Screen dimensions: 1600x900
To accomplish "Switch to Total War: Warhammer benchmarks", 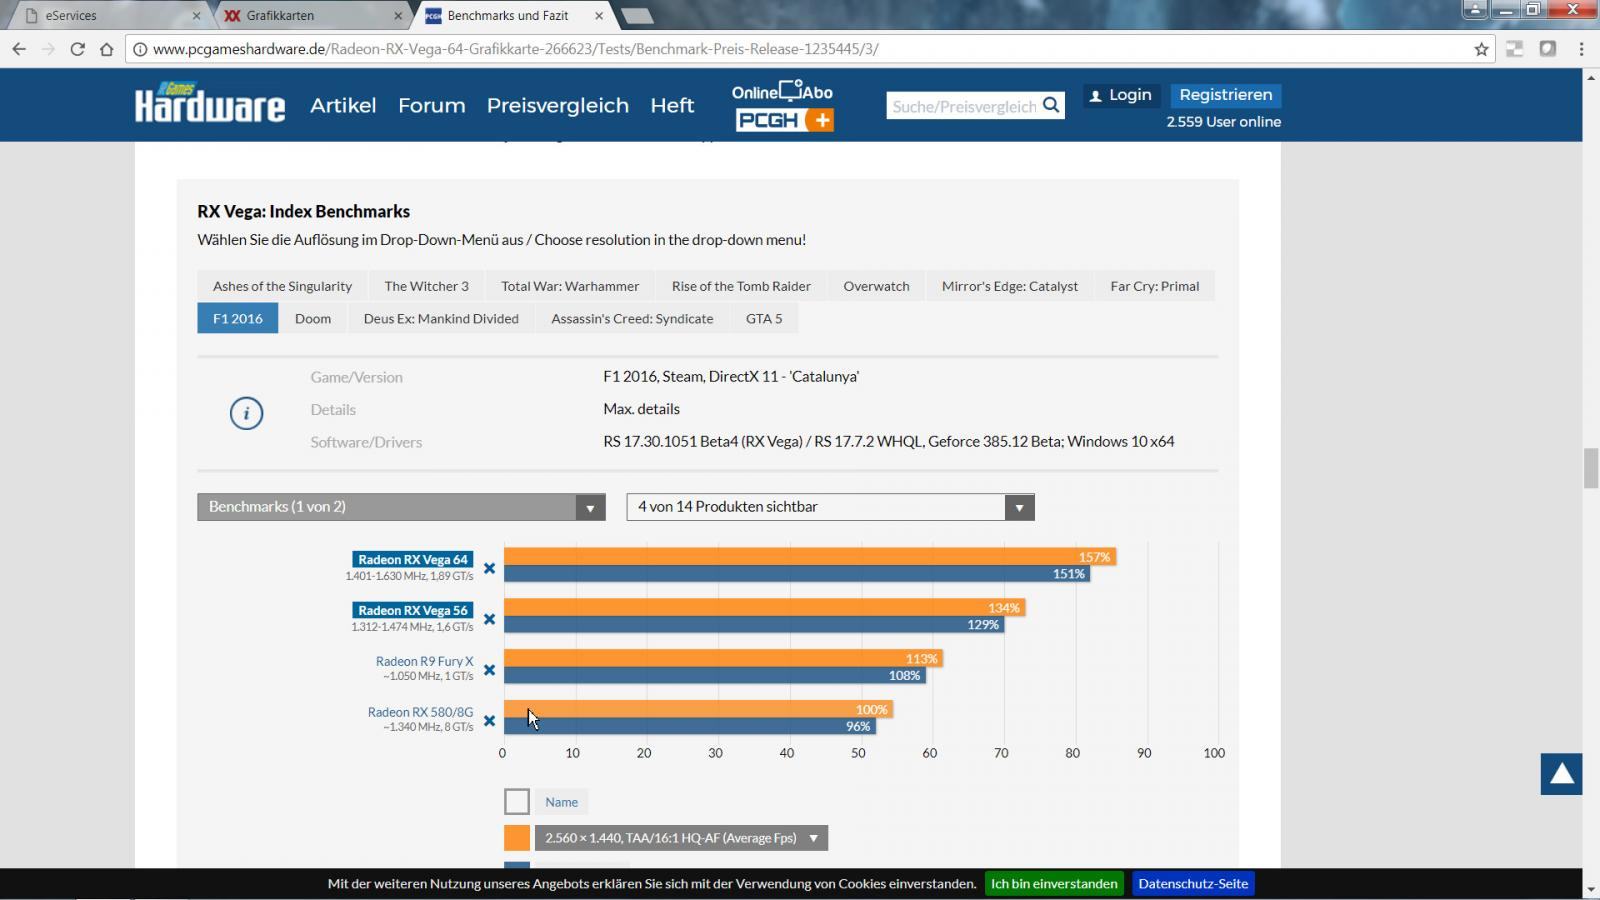I will [570, 286].
